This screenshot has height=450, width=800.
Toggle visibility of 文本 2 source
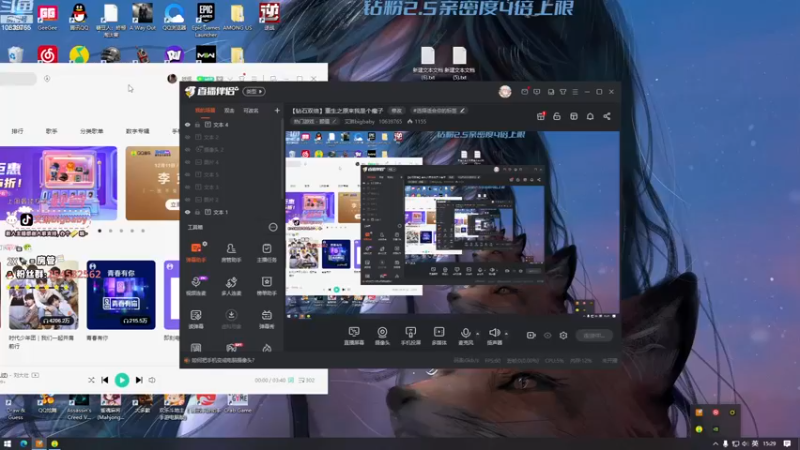click(188, 137)
